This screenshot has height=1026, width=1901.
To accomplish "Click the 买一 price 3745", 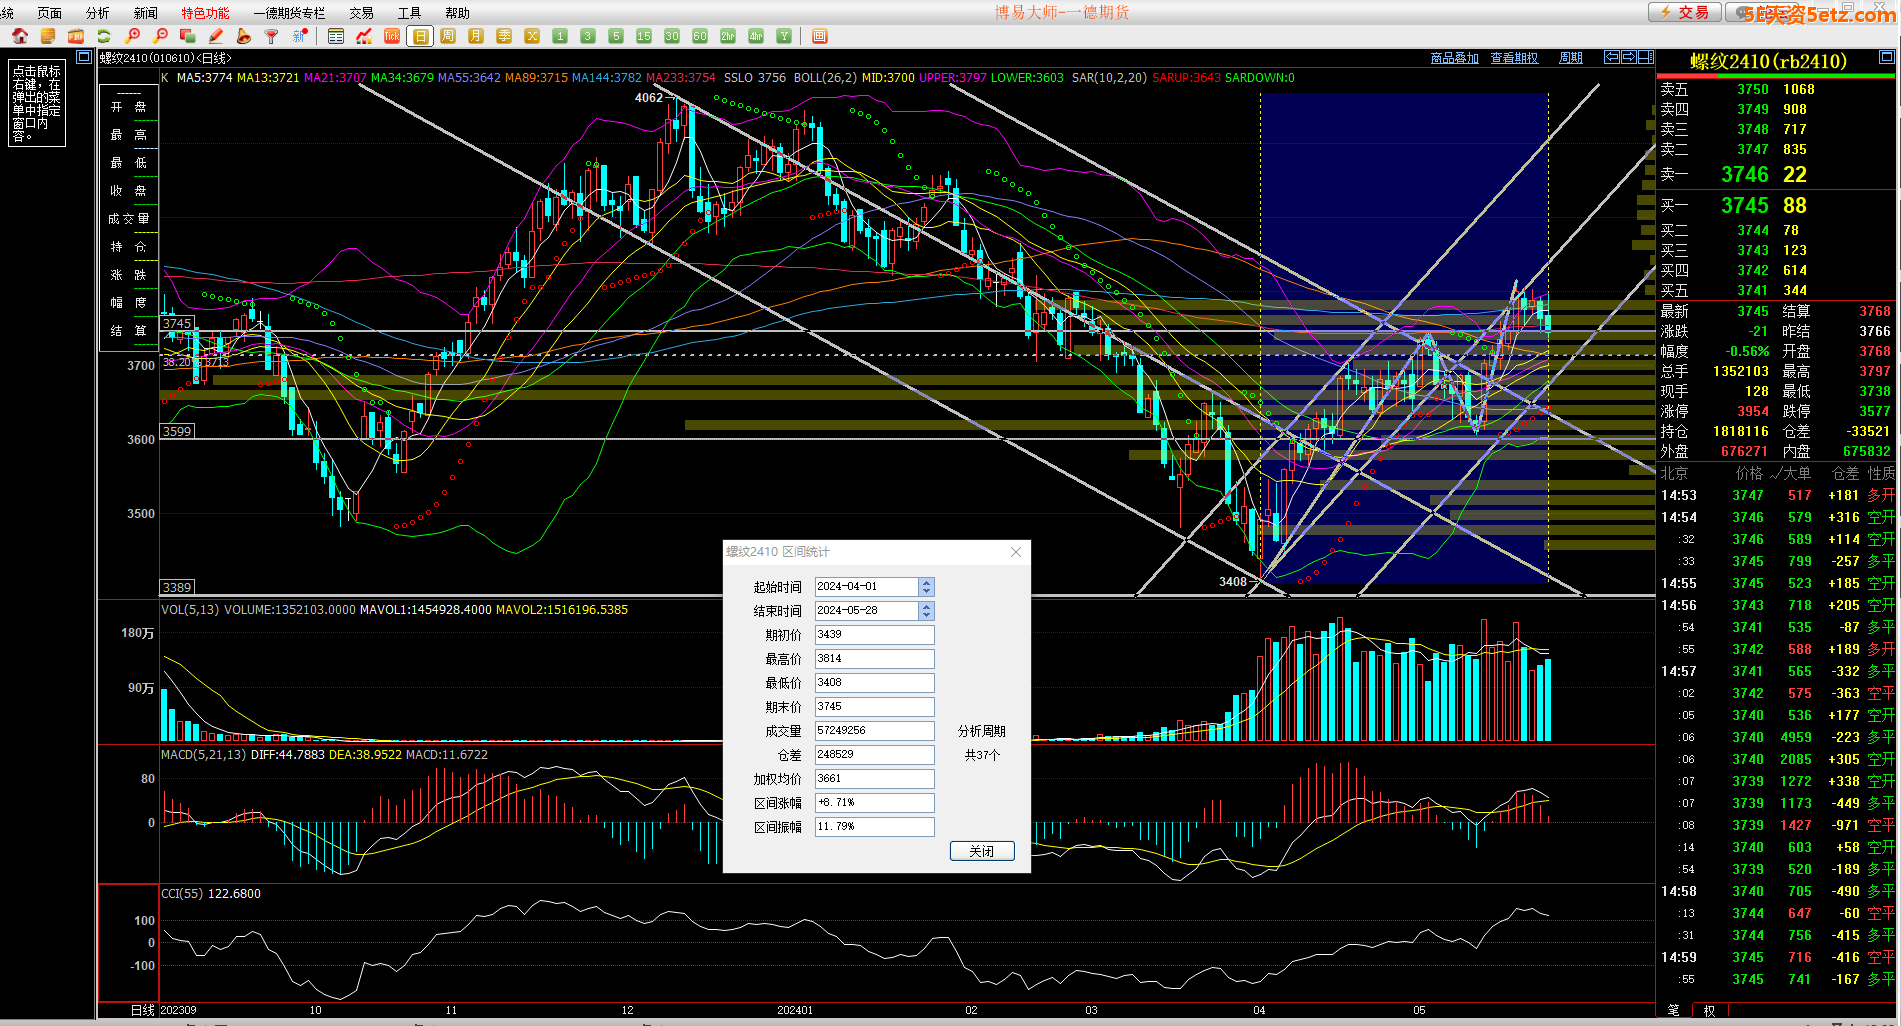I will 1744,205.
